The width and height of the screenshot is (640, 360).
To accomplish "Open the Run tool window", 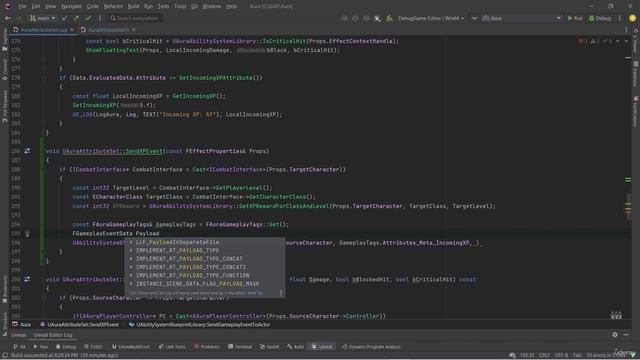I will click(x=40, y=347).
